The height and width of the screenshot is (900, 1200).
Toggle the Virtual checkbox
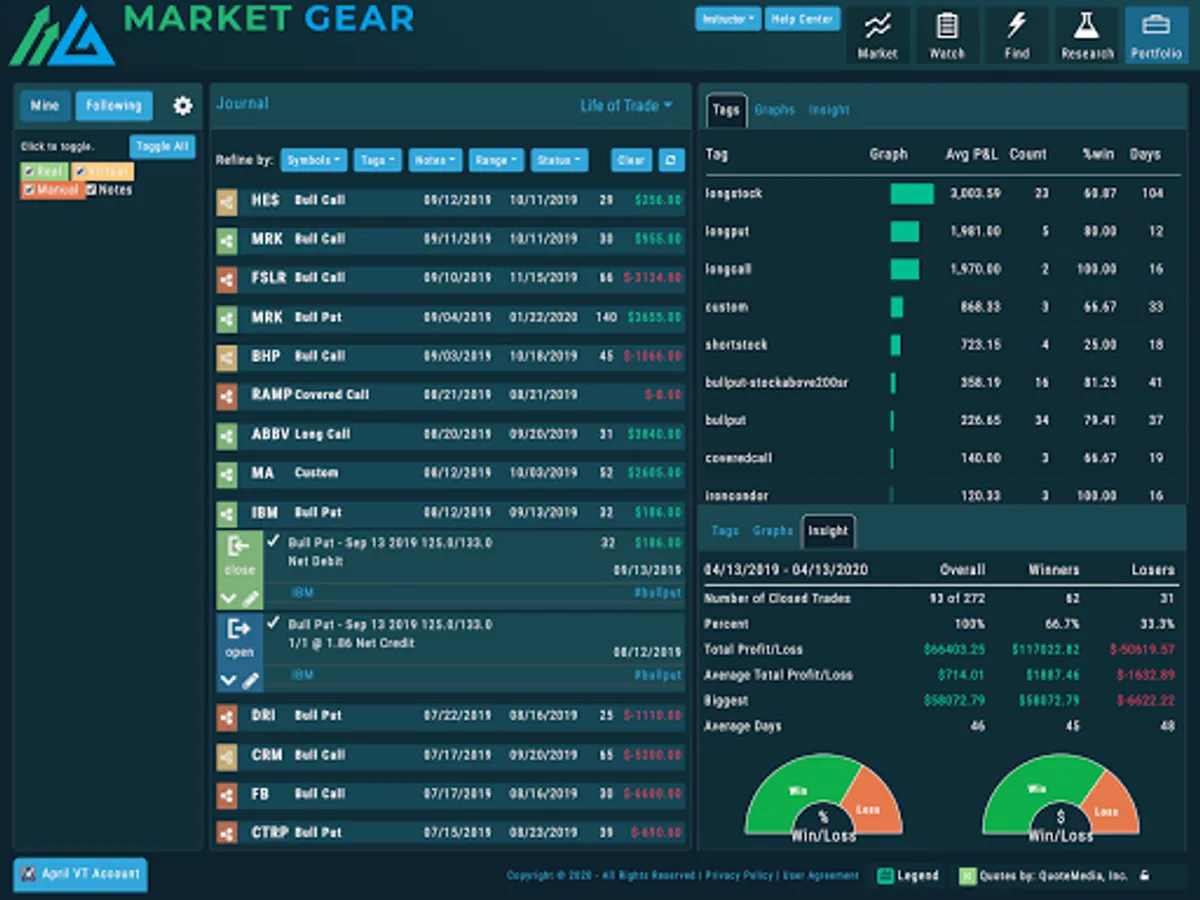point(81,172)
